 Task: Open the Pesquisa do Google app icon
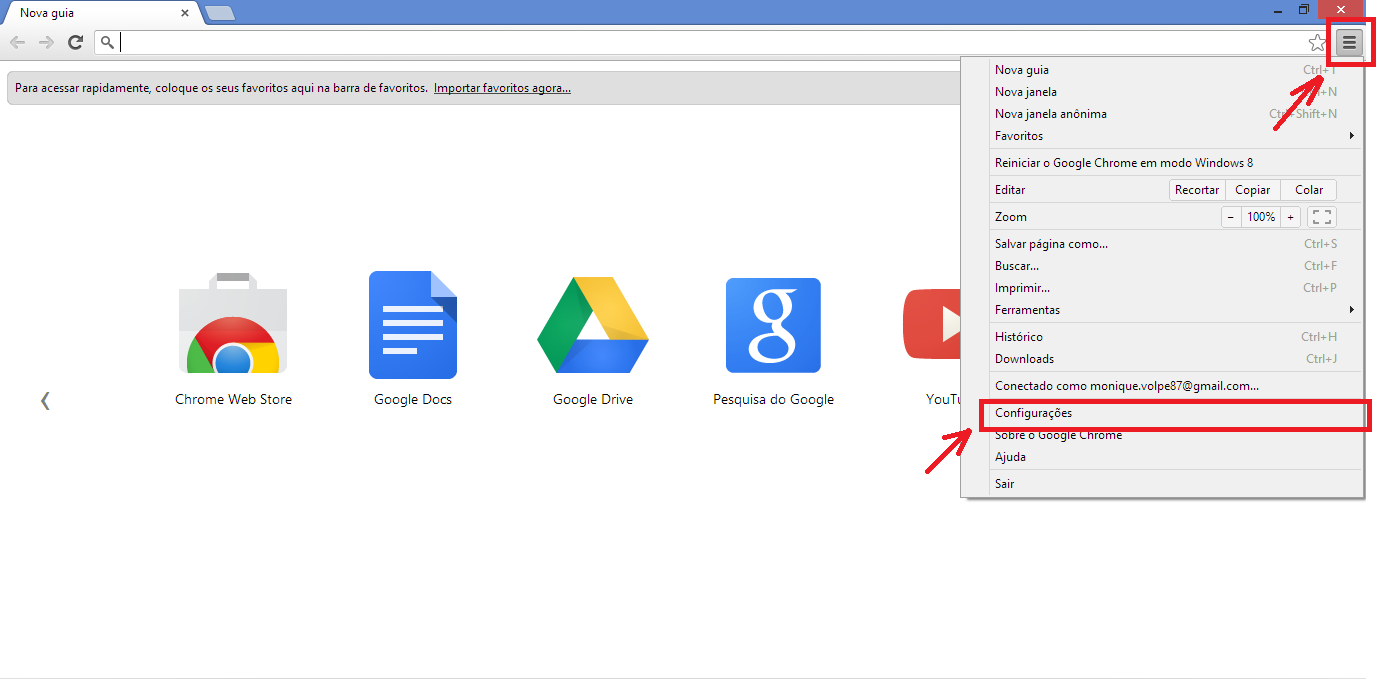(x=773, y=325)
